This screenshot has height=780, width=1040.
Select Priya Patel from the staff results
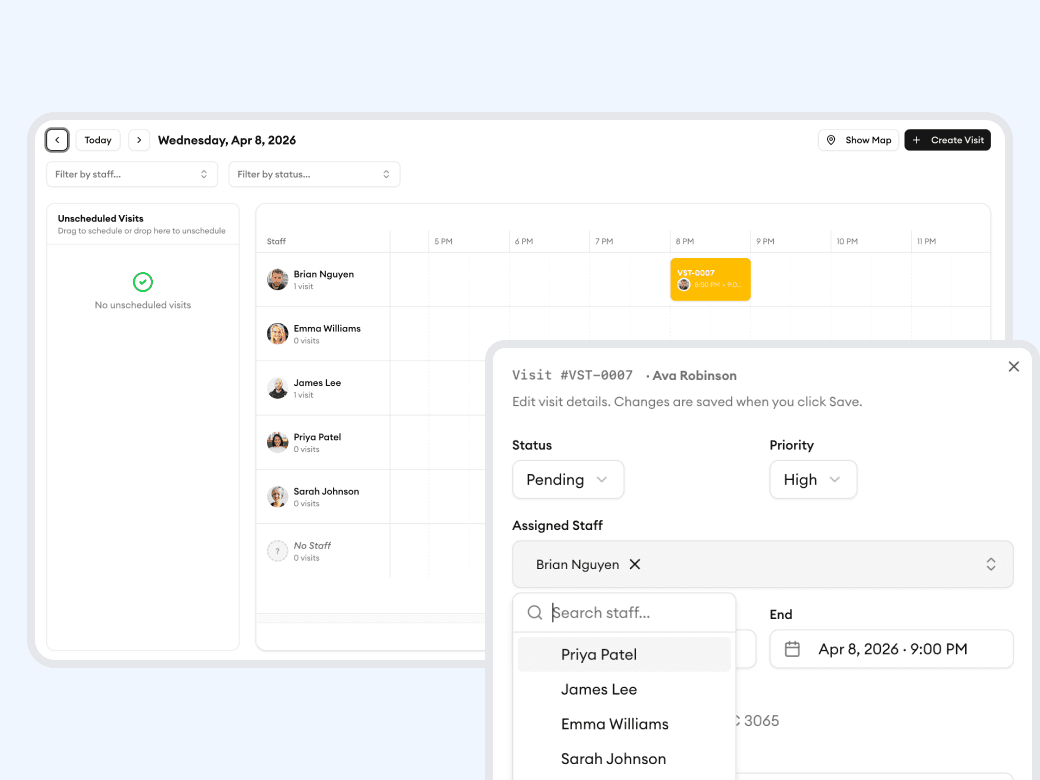[x=599, y=654]
